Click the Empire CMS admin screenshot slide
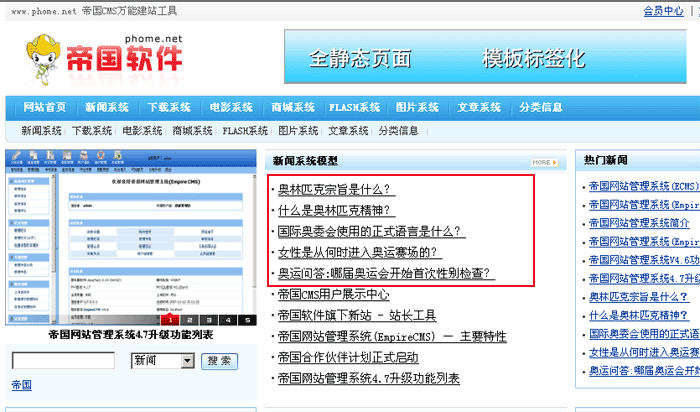 pyautogui.click(x=130, y=237)
